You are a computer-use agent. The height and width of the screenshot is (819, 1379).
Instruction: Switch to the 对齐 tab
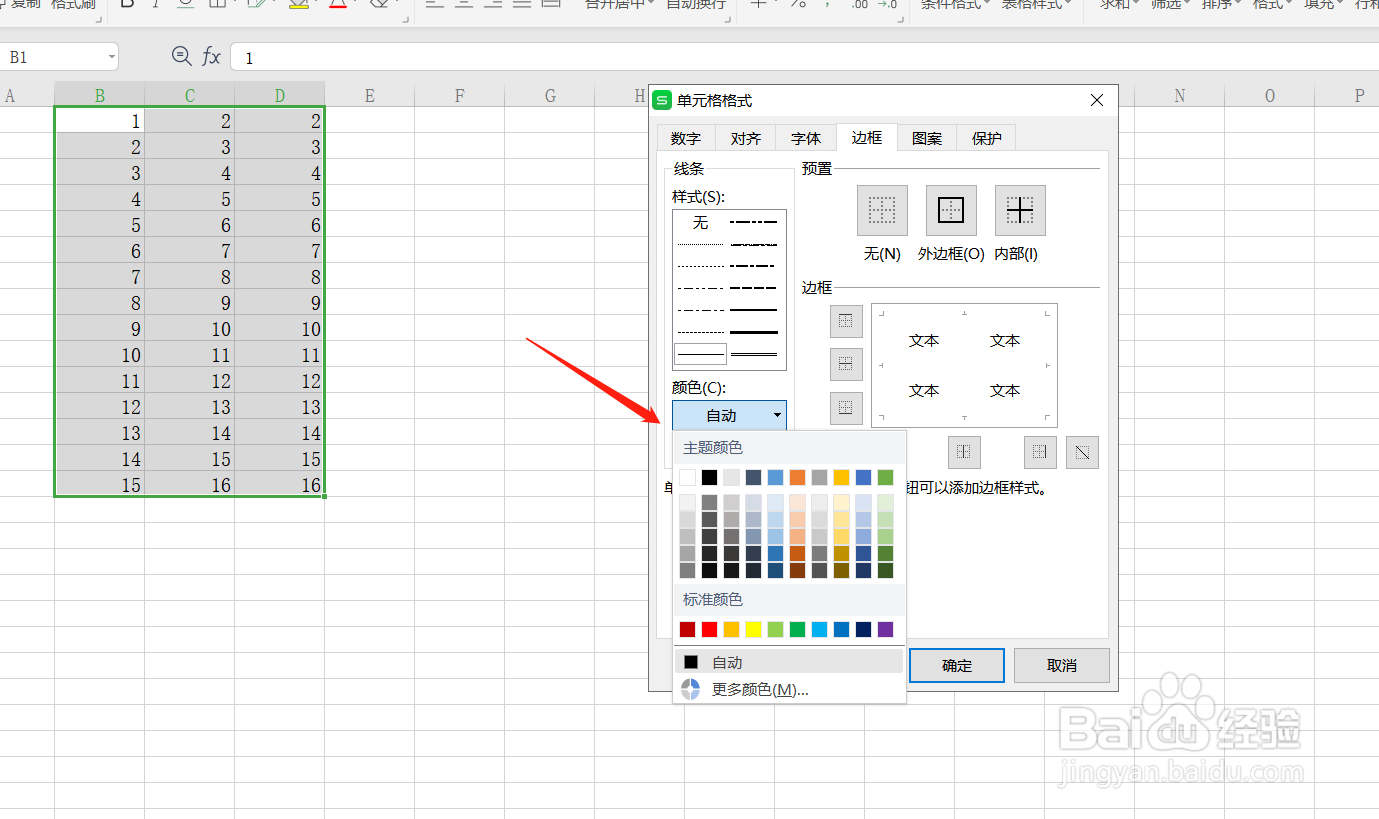point(746,138)
